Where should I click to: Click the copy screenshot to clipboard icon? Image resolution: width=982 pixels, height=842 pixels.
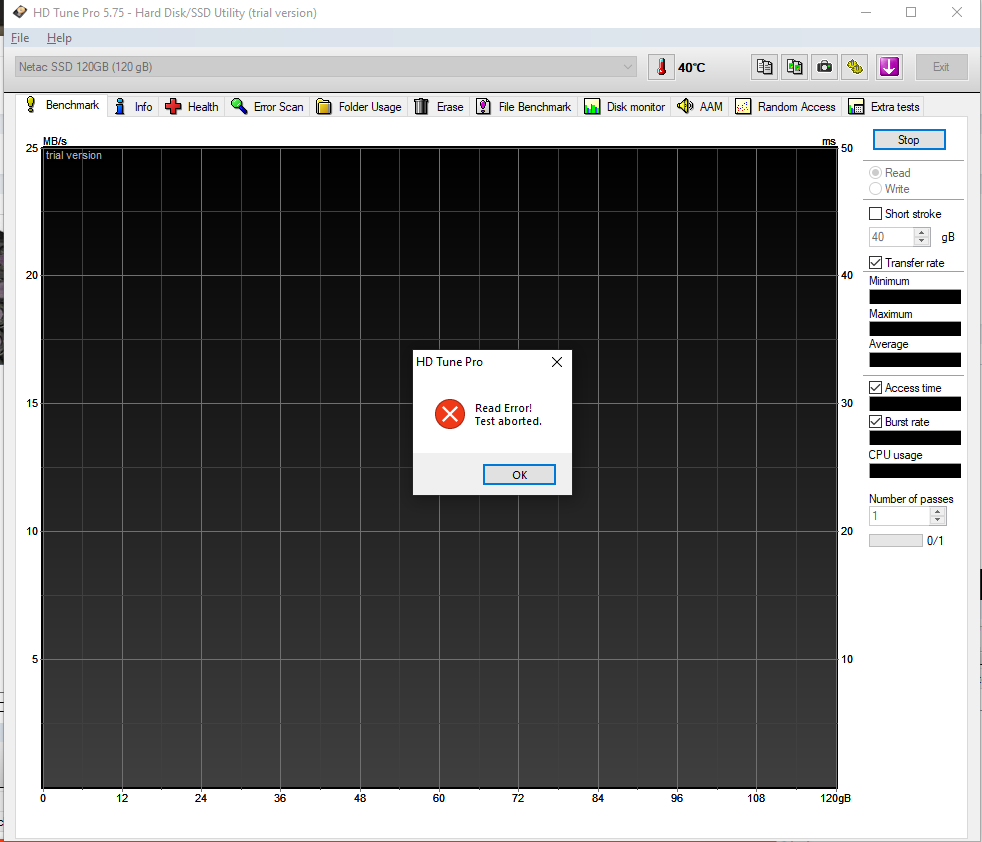point(794,67)
